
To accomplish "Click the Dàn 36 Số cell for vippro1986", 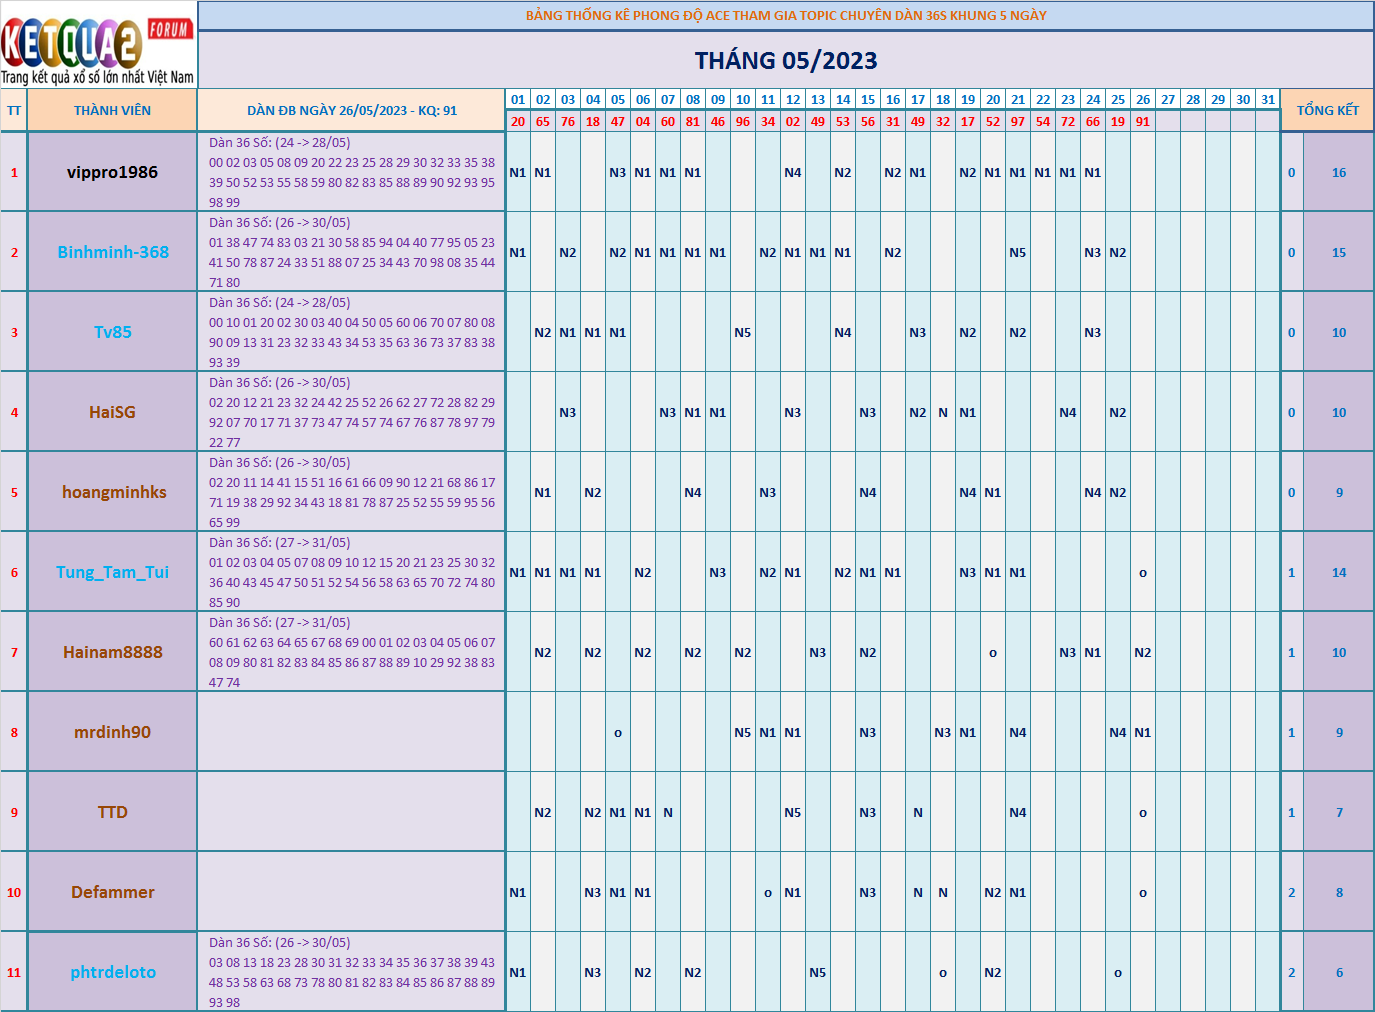I will point(352,172).
